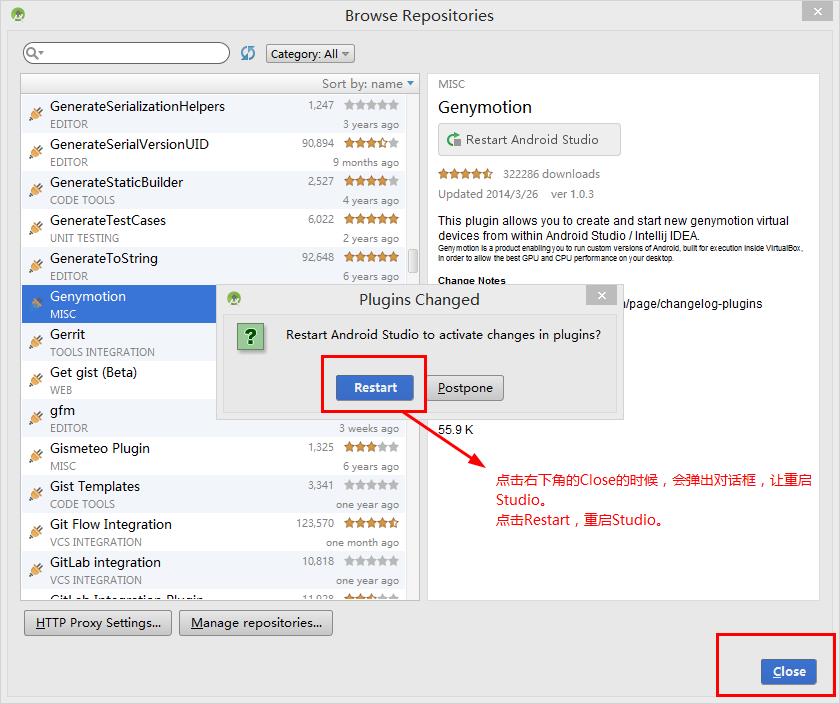Select the GenerateSerialVersionUID plugin
840x704 pixels.
click(214, 152)
